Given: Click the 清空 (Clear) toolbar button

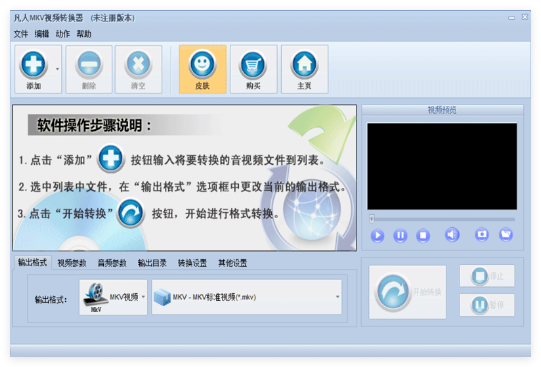Looking at the screenshot, I should point(138,69).
